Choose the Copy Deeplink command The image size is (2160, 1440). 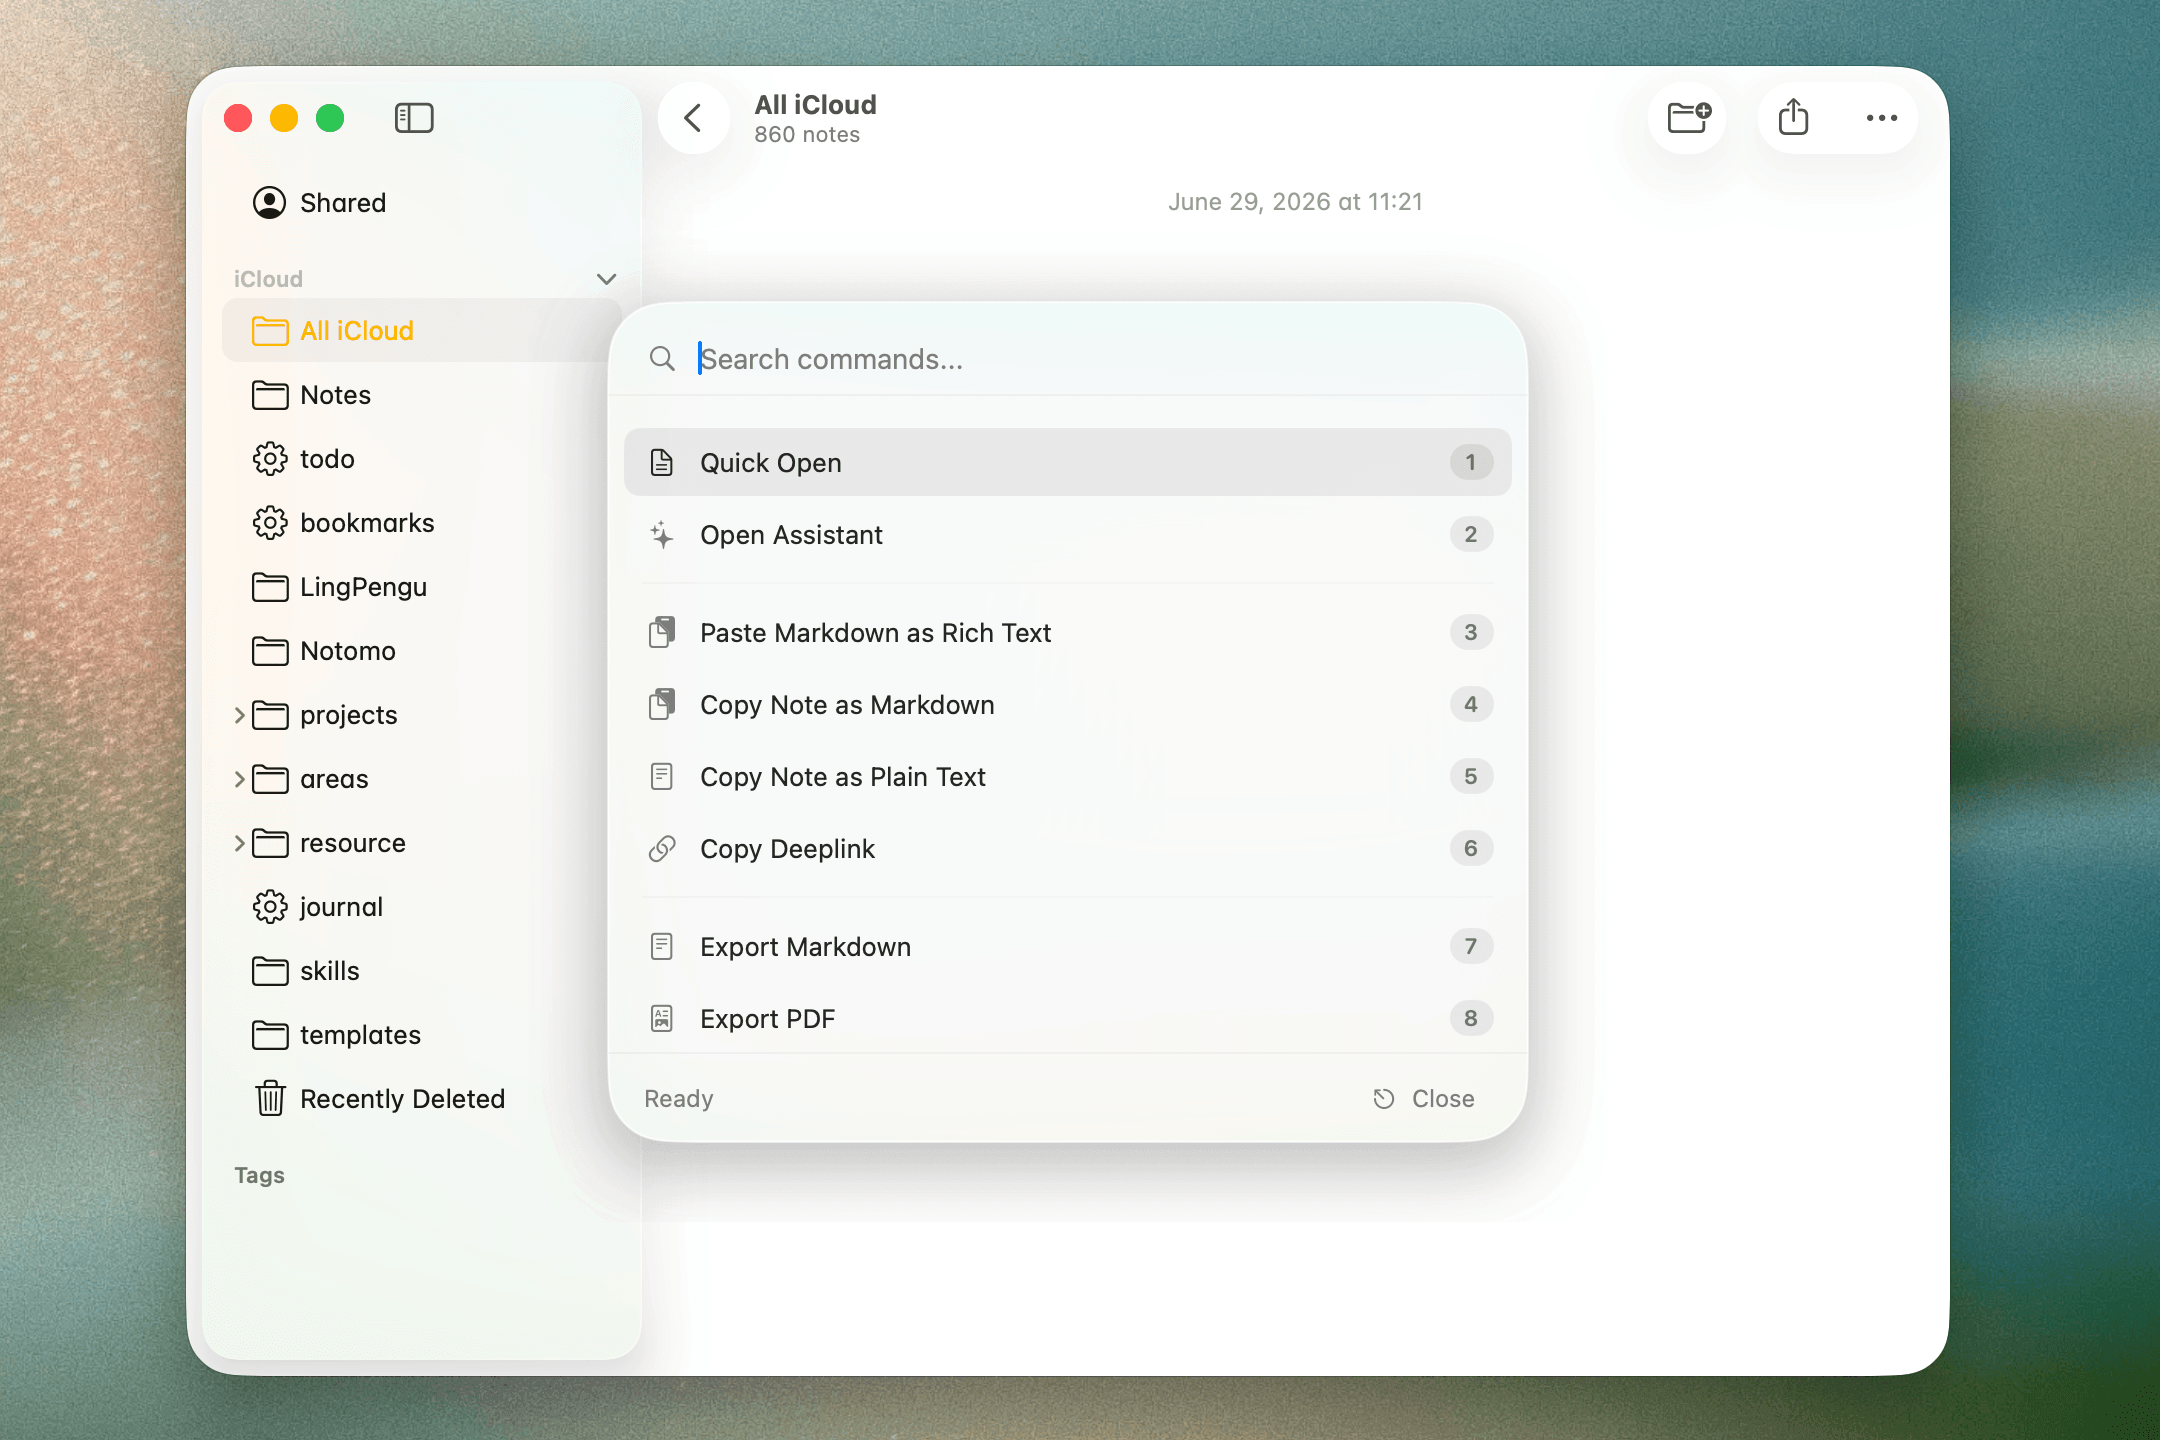coord(1067,849)
